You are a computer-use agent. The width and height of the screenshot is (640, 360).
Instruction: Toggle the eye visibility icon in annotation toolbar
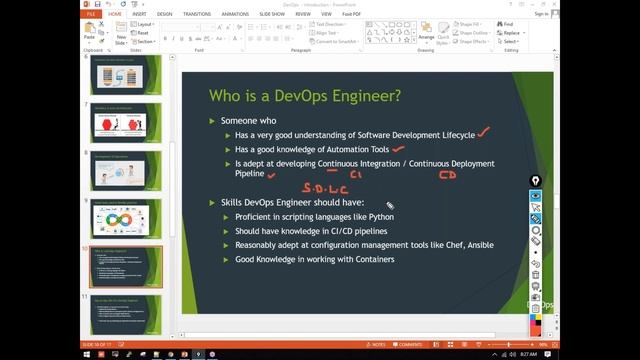click(x=536, y=196)
